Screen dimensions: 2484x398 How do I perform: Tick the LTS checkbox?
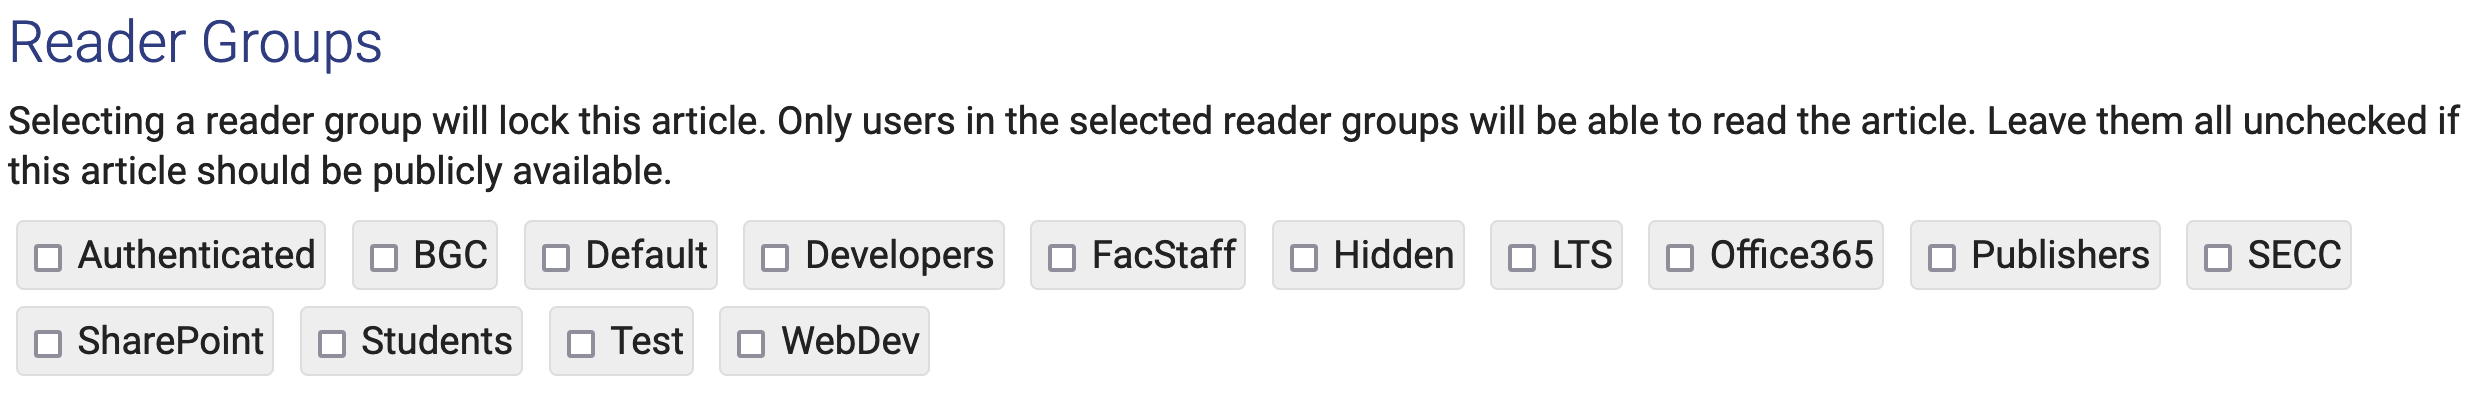1522,258
